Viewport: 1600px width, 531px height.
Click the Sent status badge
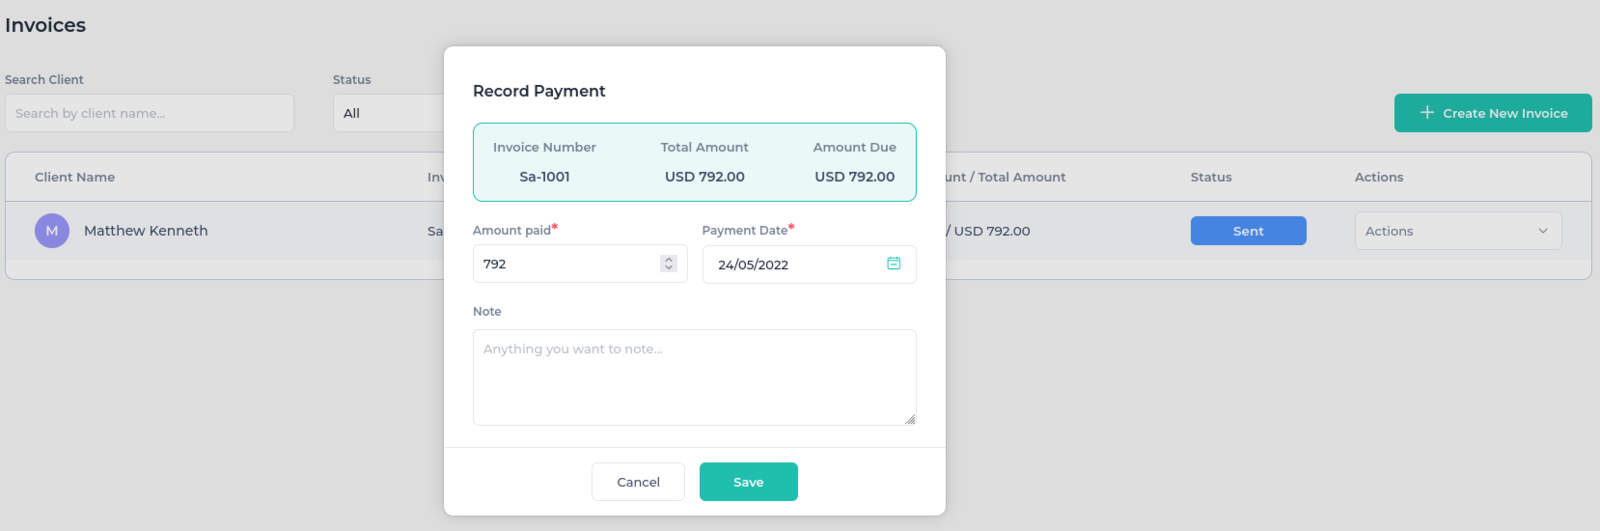[x=1248, y=231]
